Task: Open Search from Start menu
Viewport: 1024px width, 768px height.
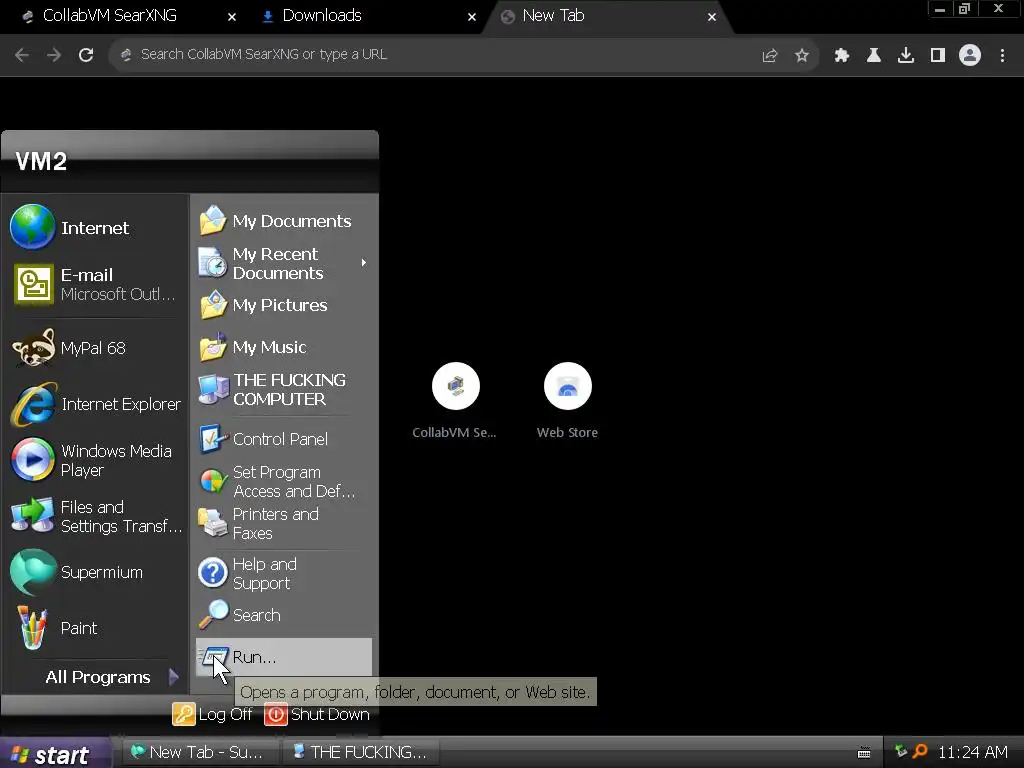Action: (x=283, y=615)
